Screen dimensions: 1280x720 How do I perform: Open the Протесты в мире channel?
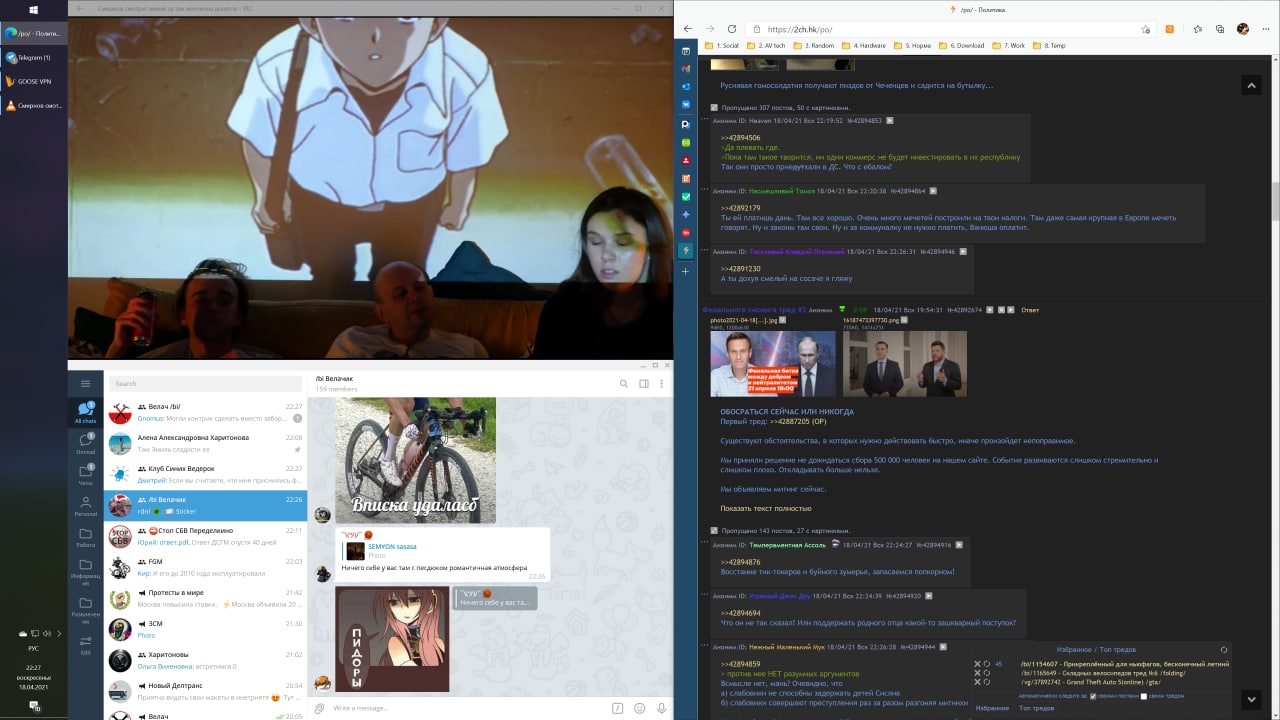(x=205, y=598)
